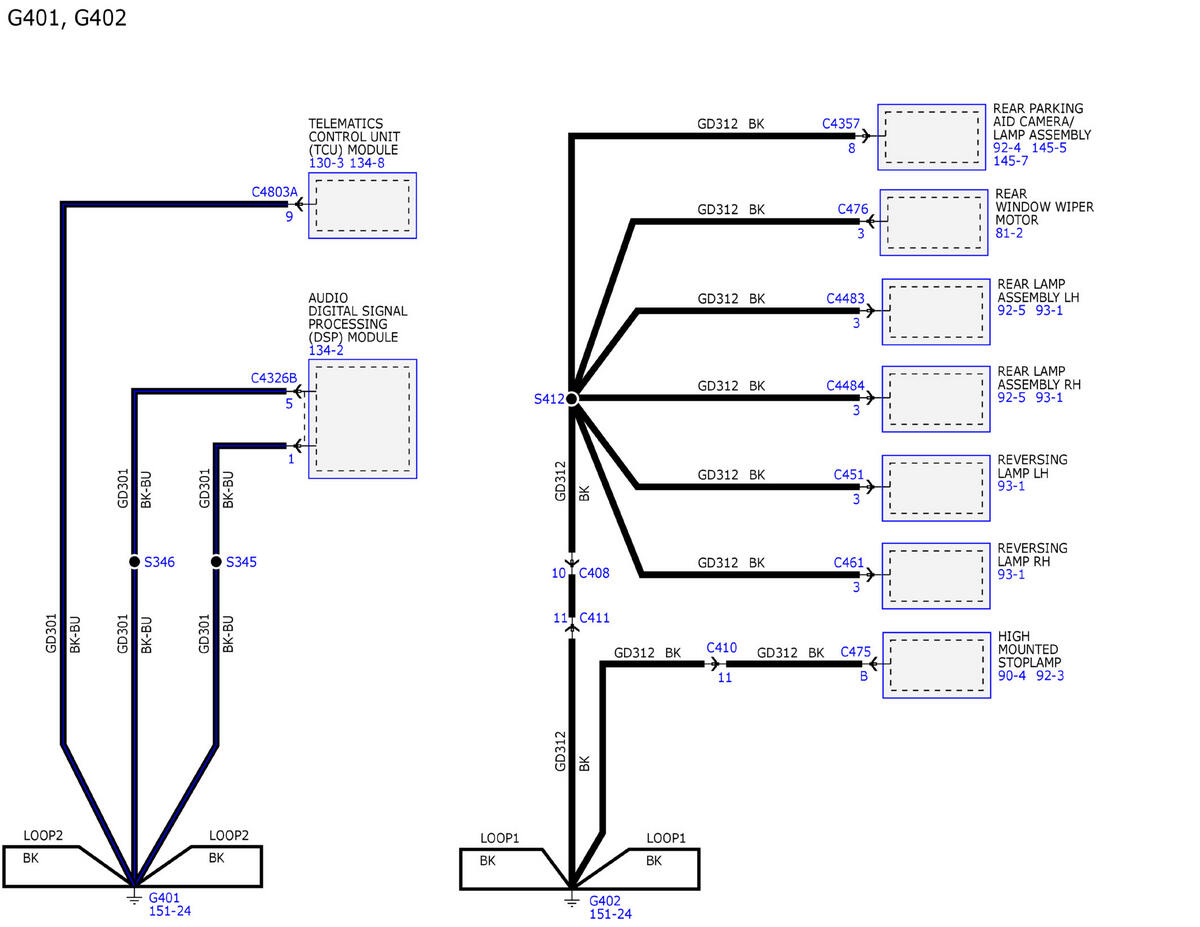Click the S412 splice node circle
The width and height of the screenshot is (1200, 927).
[x=571, y=399]
